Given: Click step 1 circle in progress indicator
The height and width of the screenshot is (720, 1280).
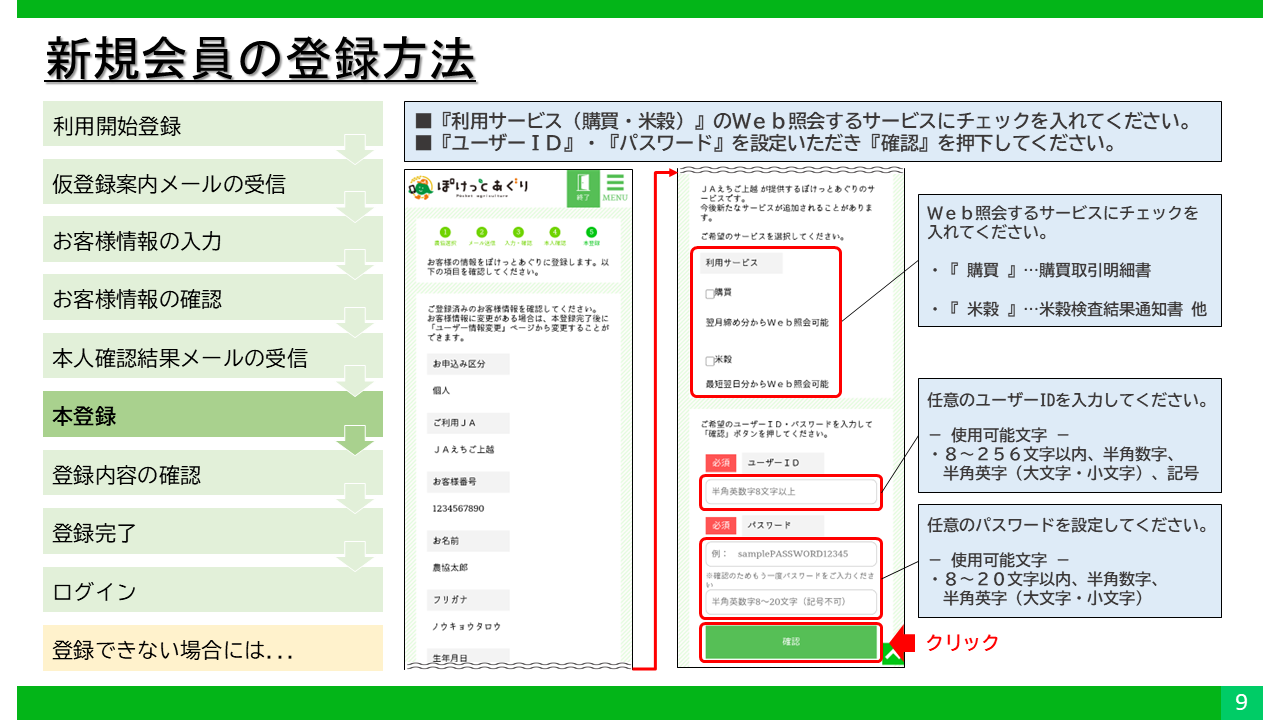Looking at the screenshot, I should pos(445,232).
